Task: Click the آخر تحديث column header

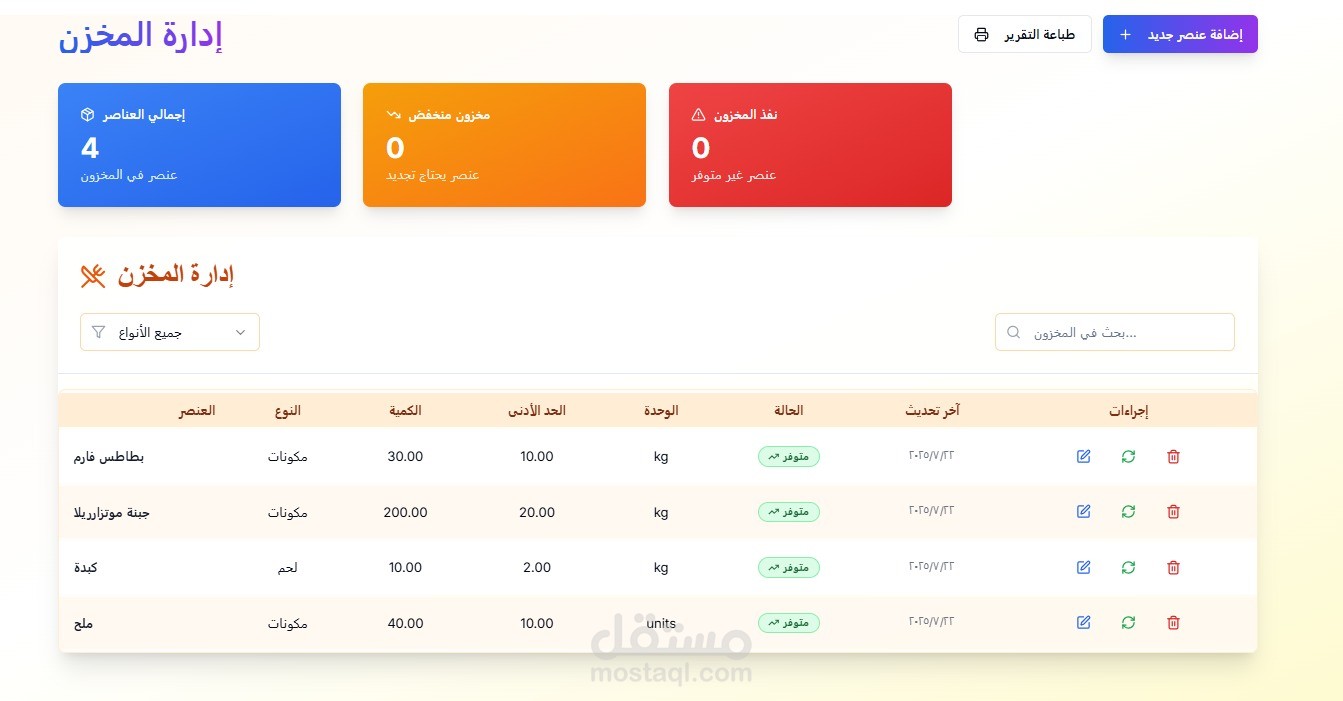Action: click(x=932, y=411)
